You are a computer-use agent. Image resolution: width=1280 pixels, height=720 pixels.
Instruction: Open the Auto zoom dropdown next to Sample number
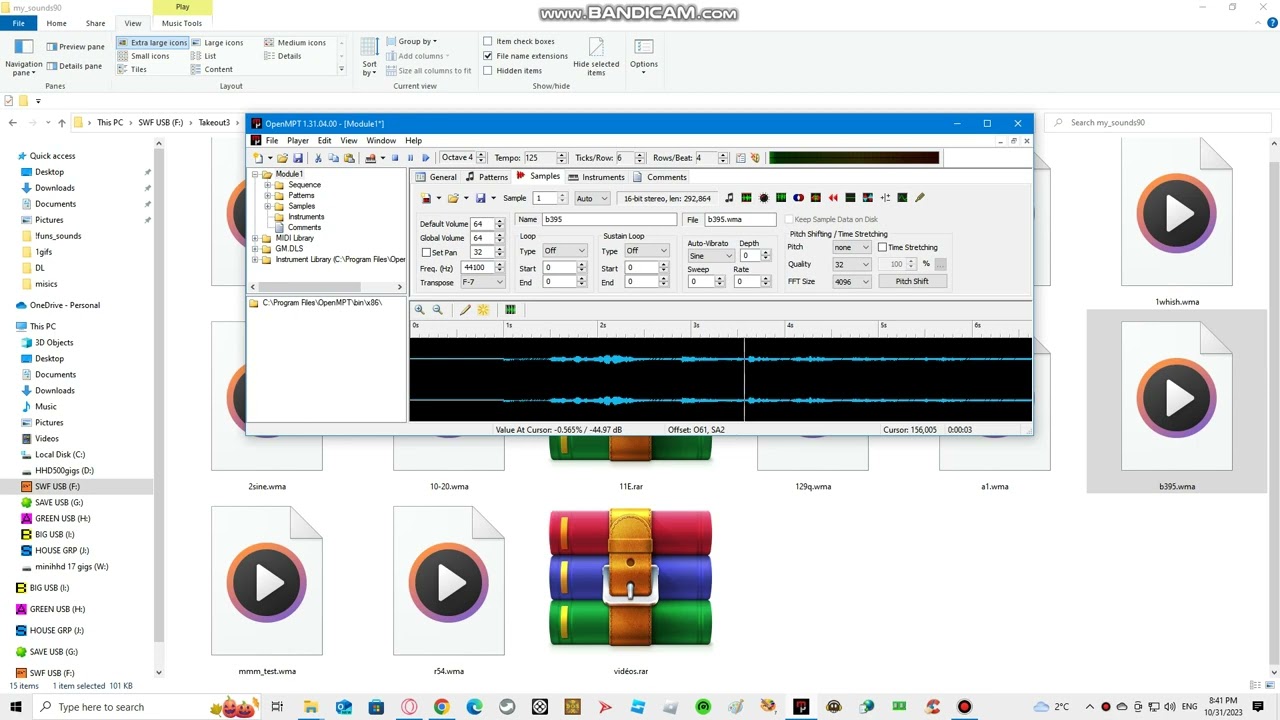[x=590, y=198]
